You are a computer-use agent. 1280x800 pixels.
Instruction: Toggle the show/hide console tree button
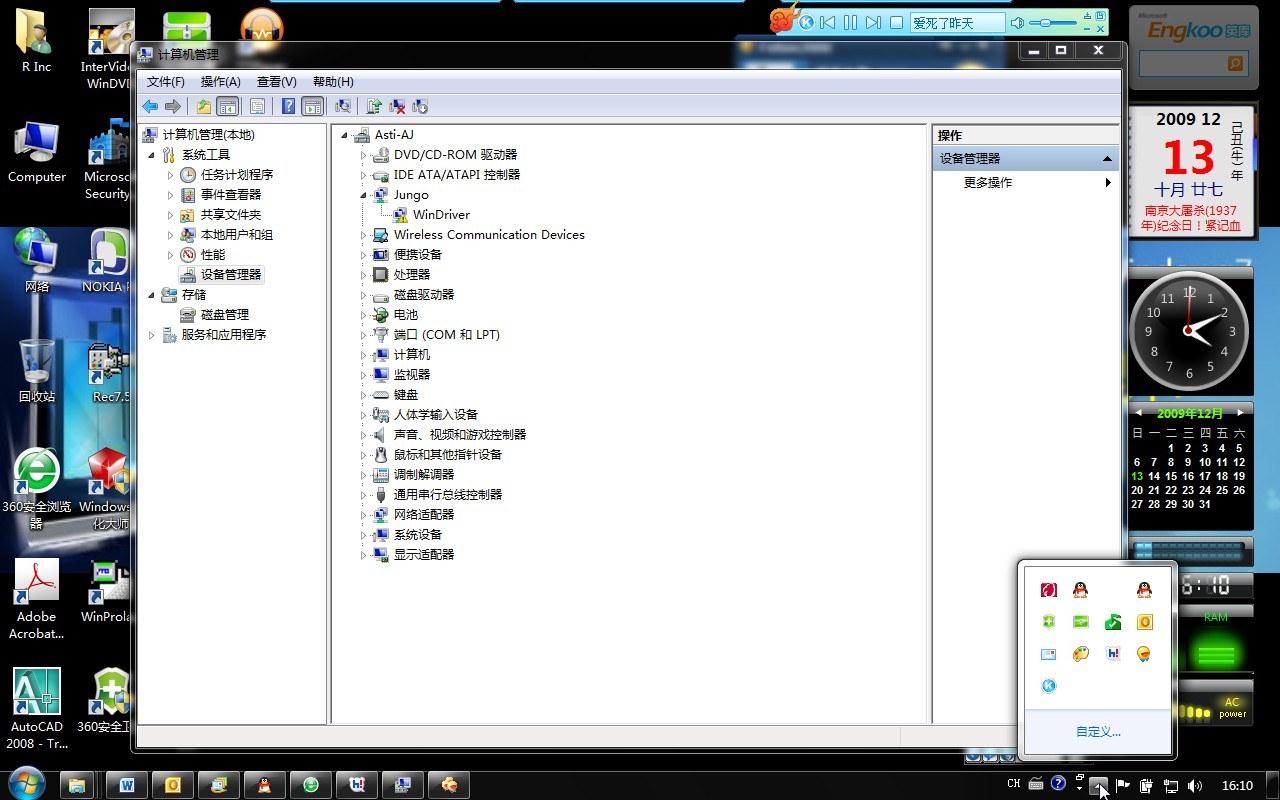[x=228, y=107]
